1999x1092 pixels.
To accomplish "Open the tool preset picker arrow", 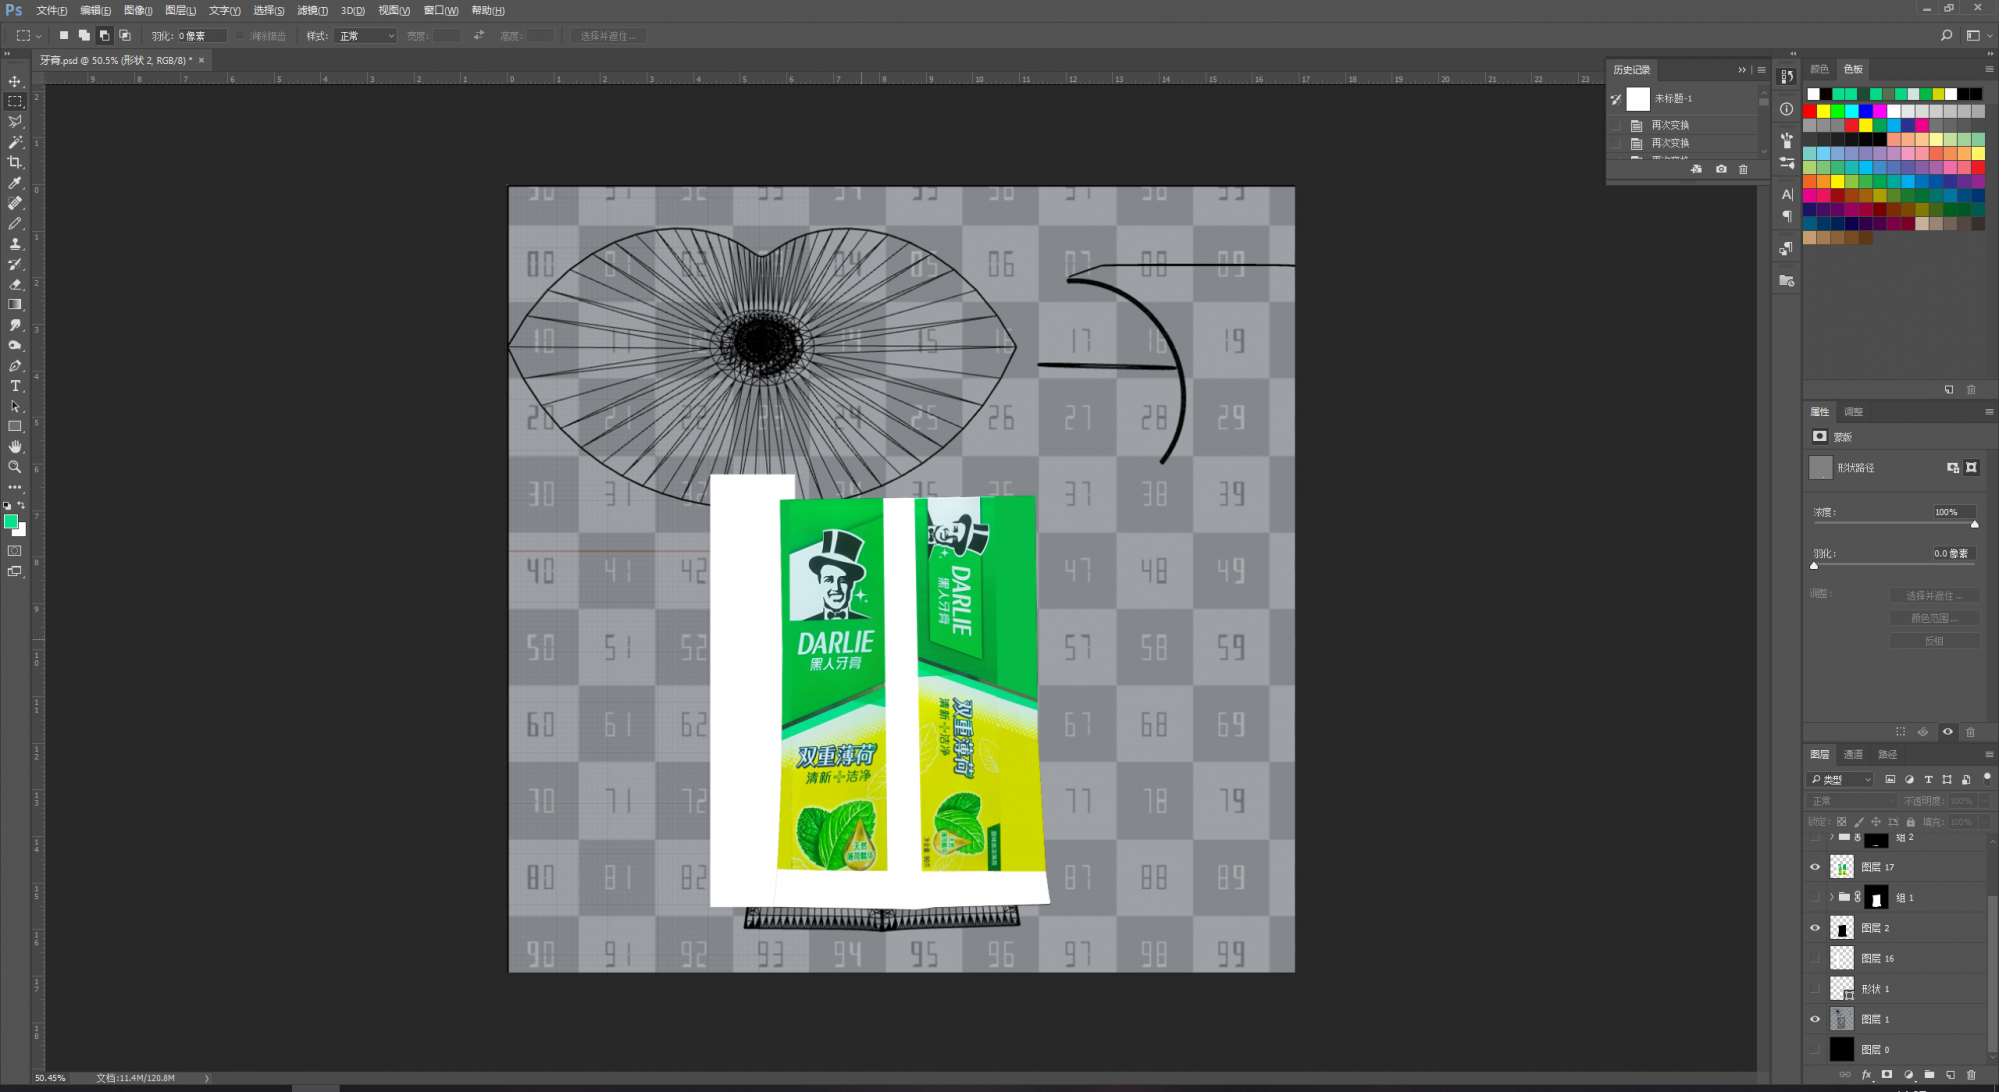I will pyautogui.click(x=39, y=36).
